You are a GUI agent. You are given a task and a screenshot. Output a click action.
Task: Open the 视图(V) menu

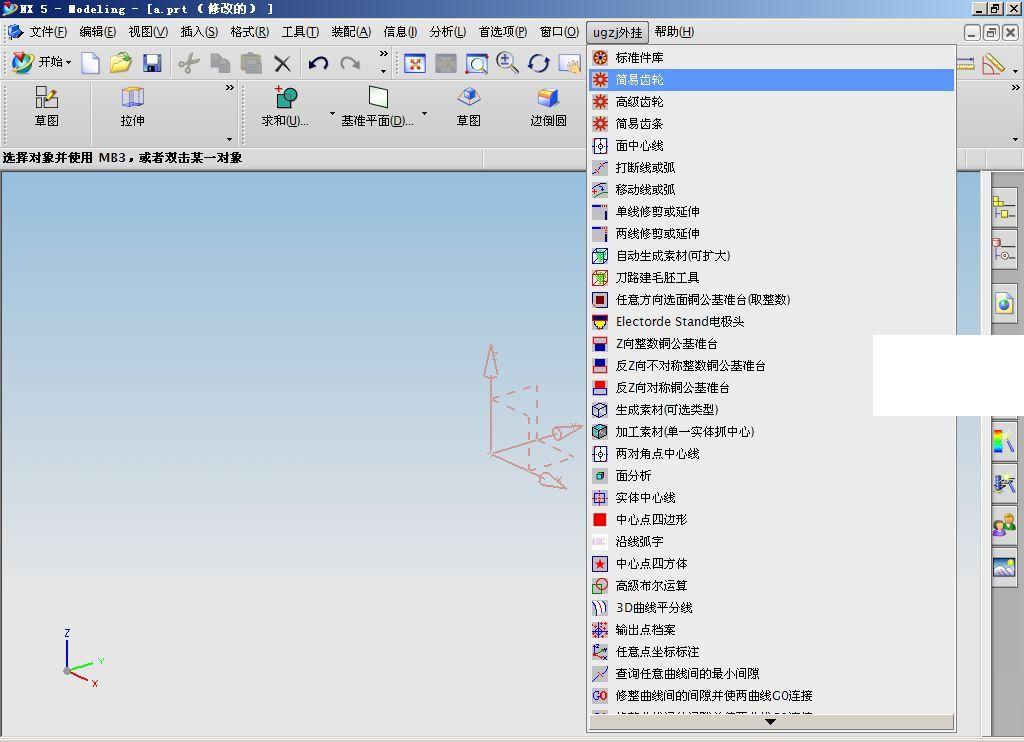coord(148,32)
